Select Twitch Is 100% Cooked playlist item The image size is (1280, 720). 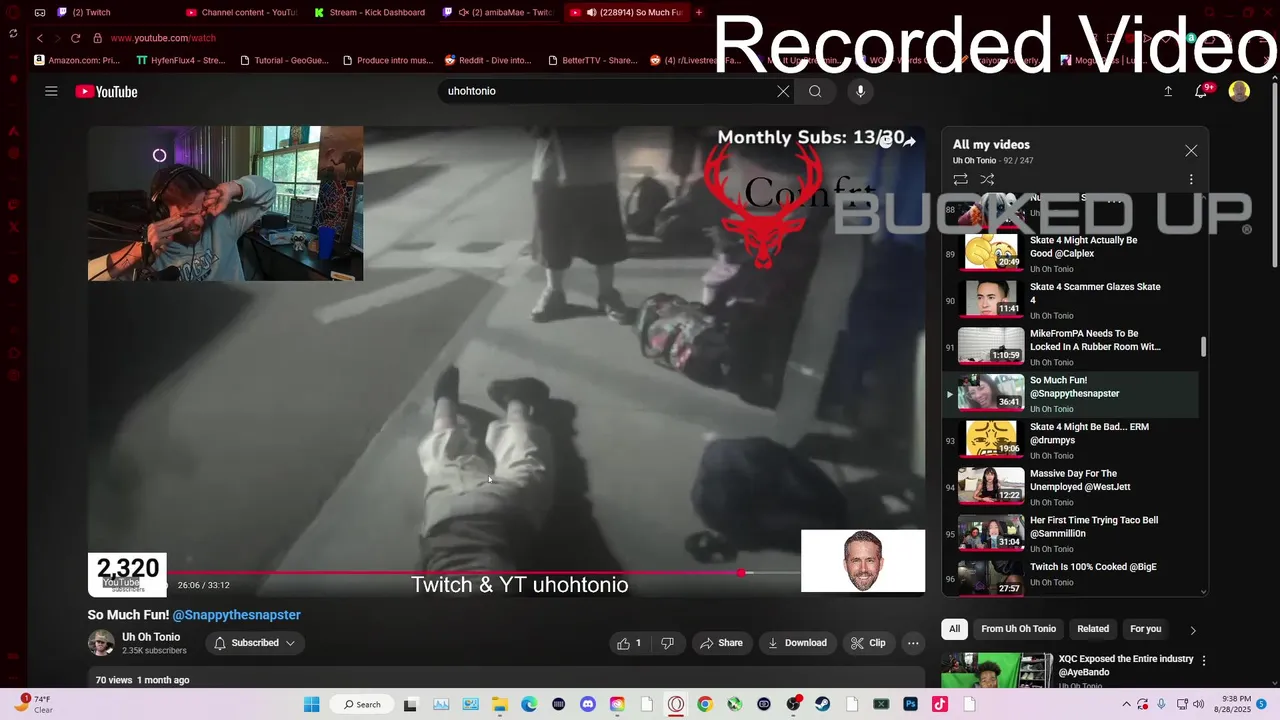coord(1070,577)
